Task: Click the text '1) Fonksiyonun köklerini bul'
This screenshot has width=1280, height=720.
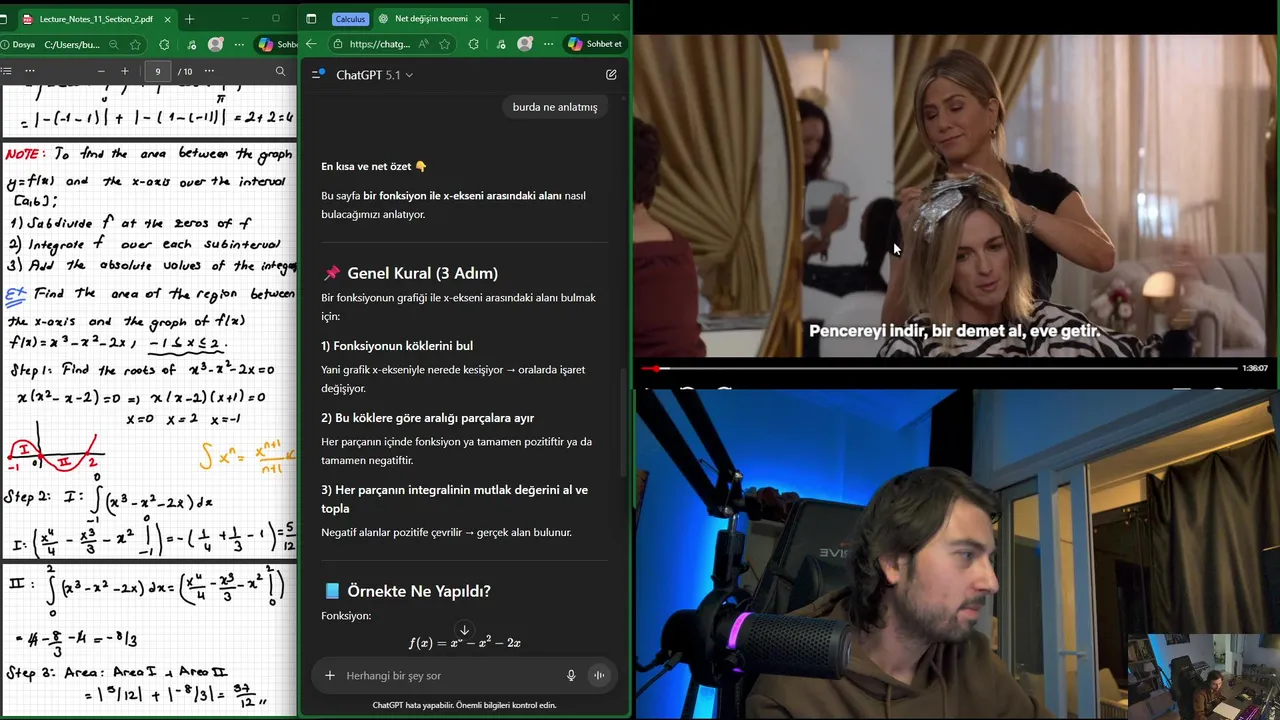Action: 397,346
